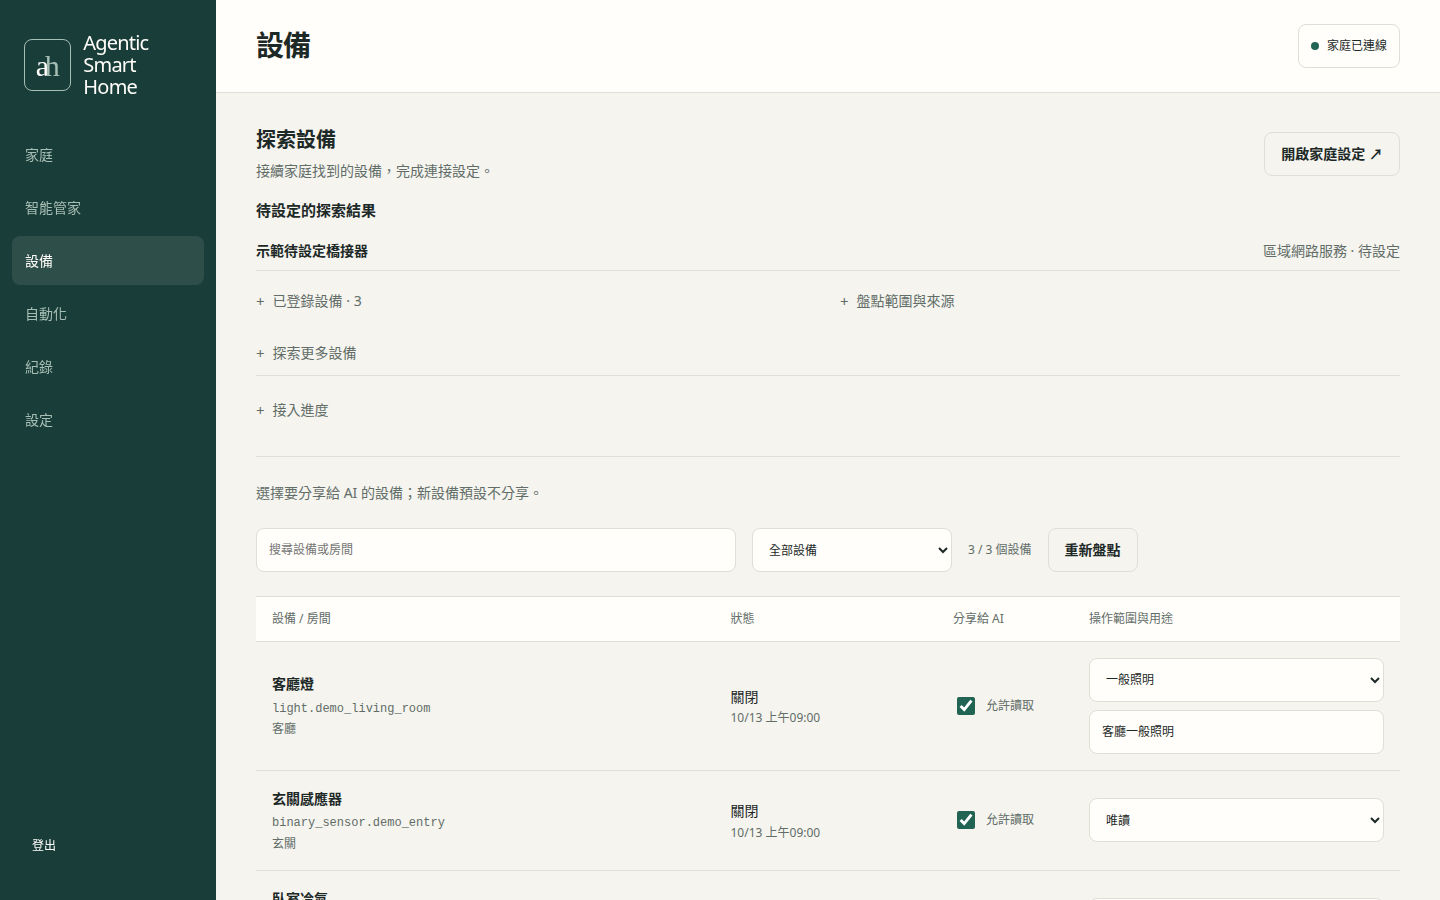Screen dimensions: 1440x900
Task: Click the light.demo_living_room entity ID
Action: 351,708
